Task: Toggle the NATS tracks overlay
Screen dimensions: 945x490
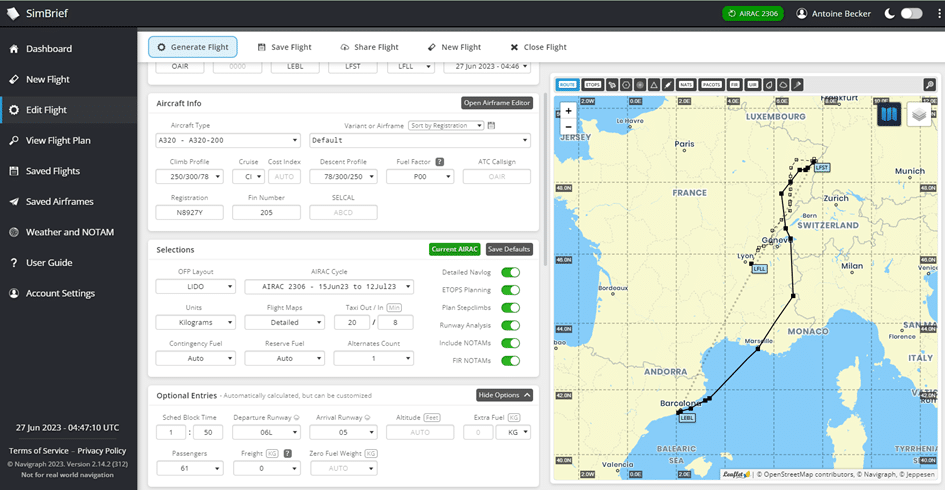Action: tap(686, 85)
